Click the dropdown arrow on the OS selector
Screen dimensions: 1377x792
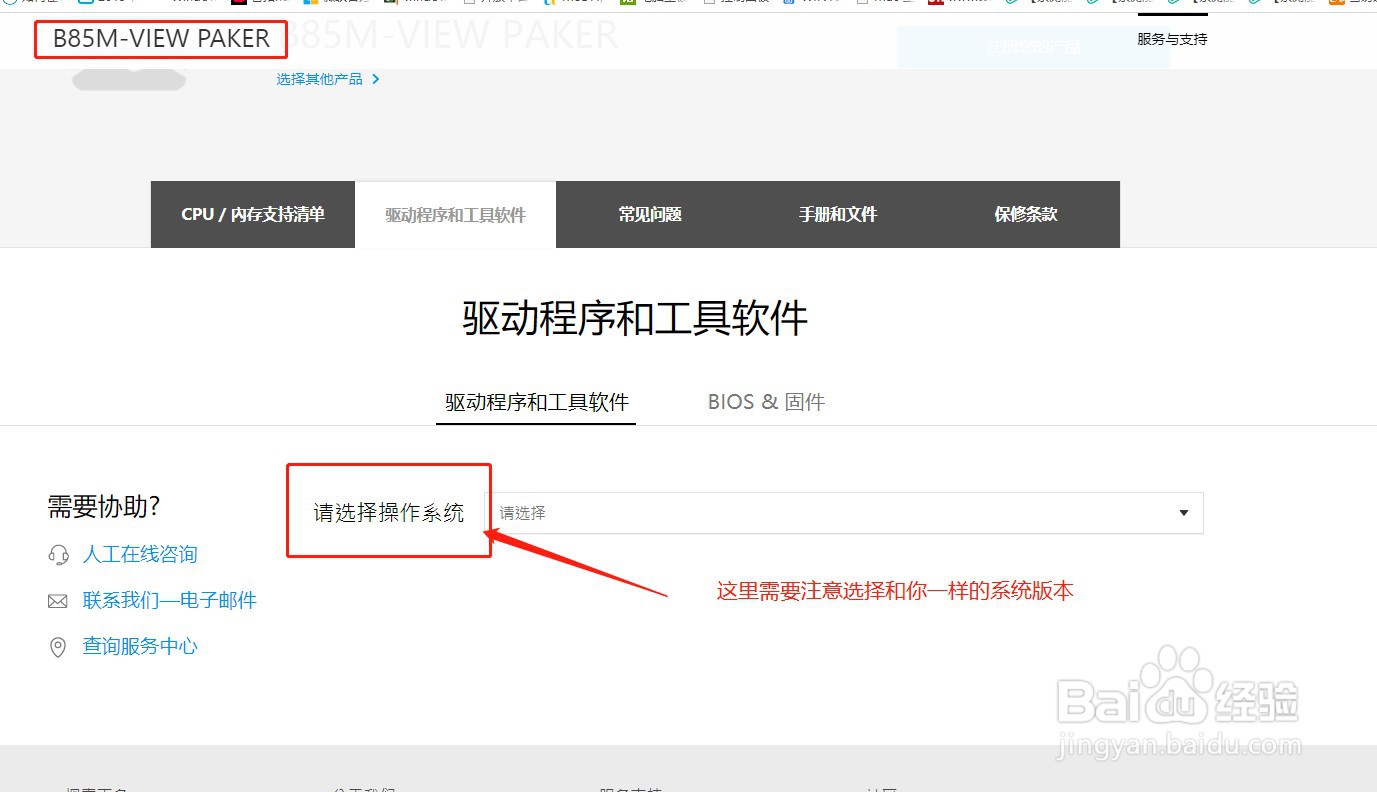pyautogui.click(x=1182, y=512)
